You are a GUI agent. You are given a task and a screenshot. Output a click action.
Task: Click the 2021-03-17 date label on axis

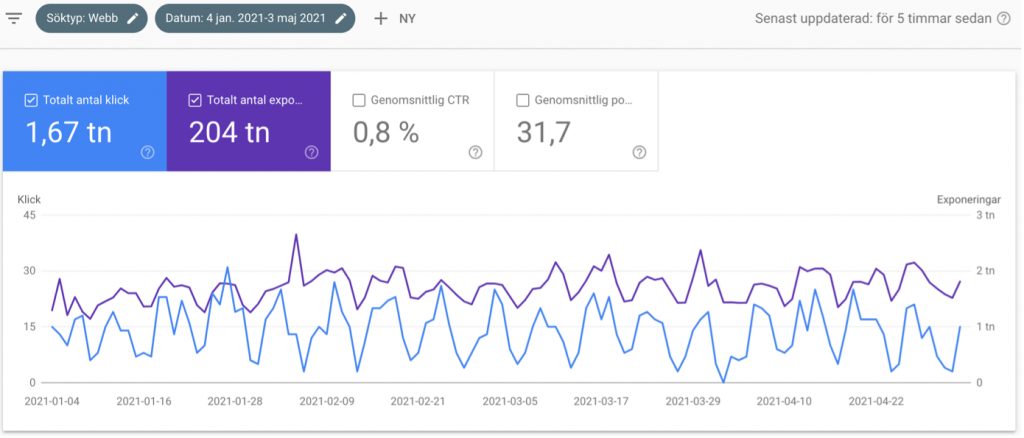coord(600,402)
